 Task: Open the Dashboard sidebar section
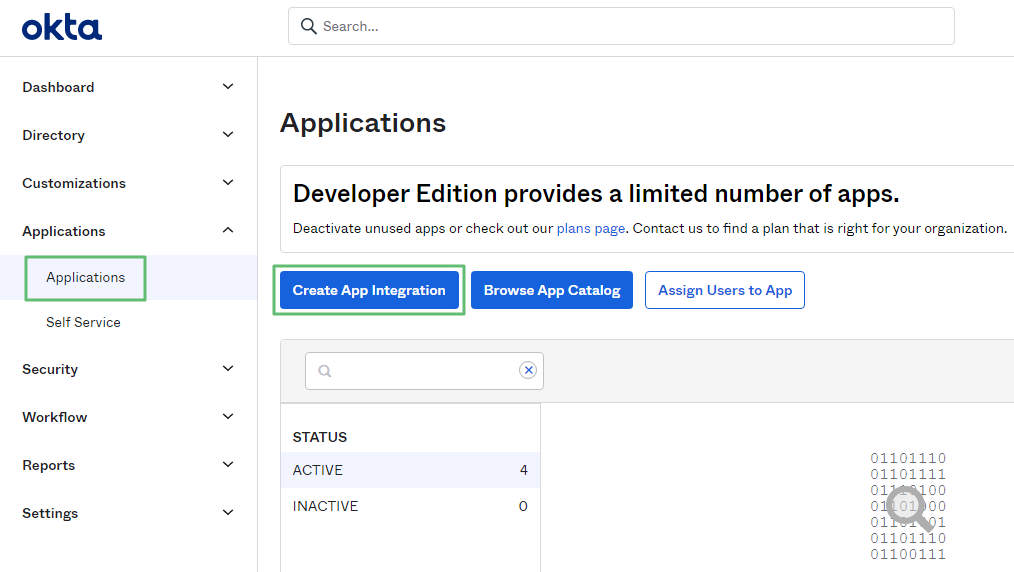(58, 87)
